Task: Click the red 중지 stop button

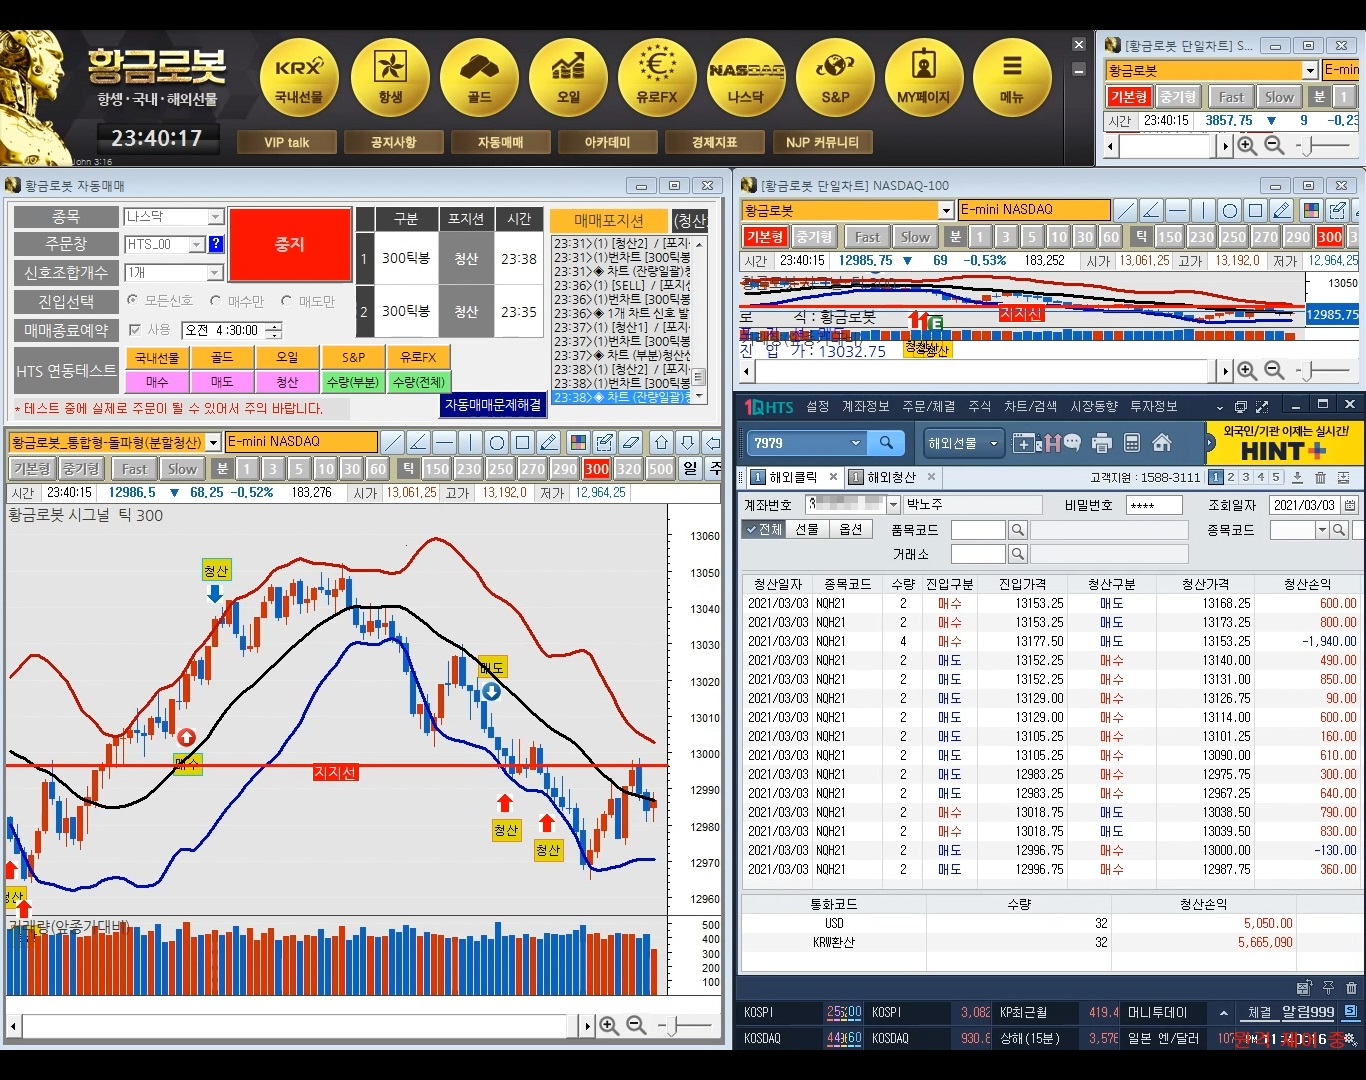Action: [290, 244]
